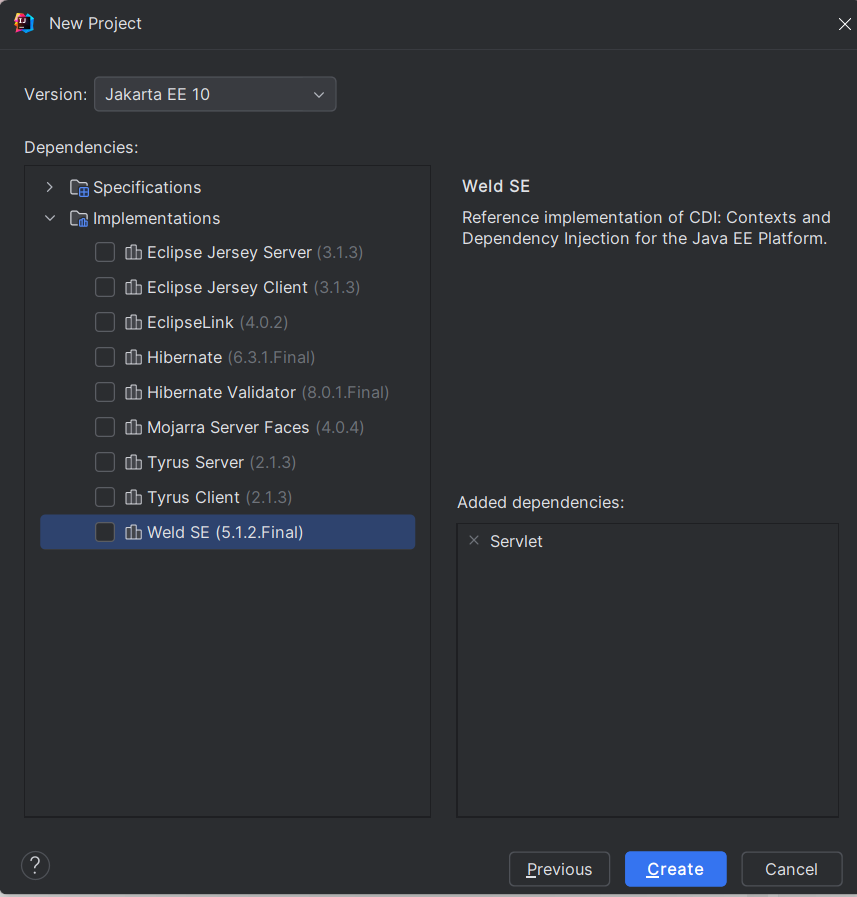The image size is (857, 897).
Task: Select the Specifications tree label
Action: coord(147,188)
